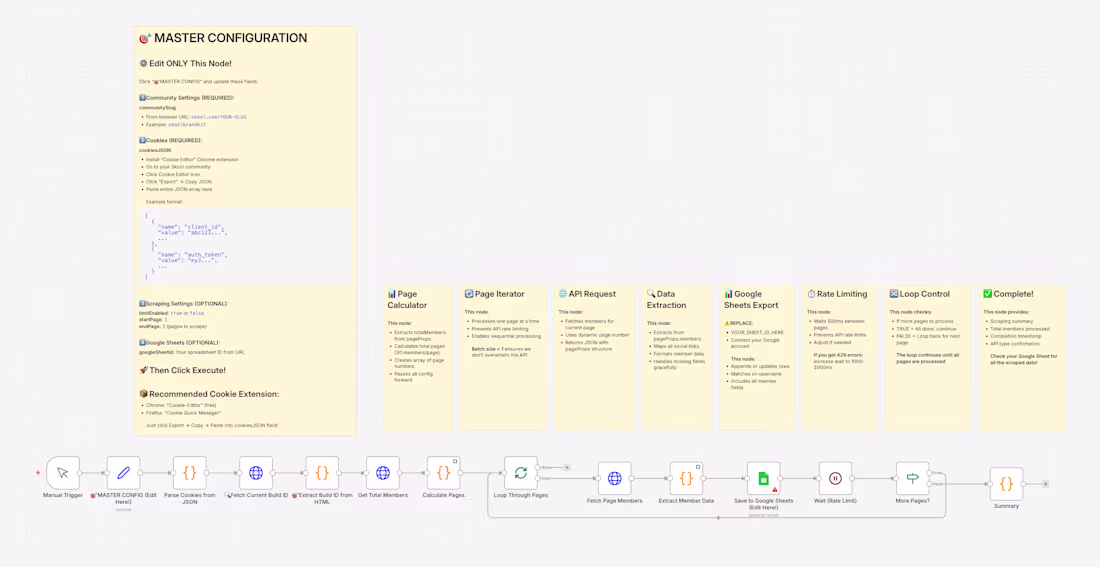Select the Page Iterator sticky note title

[494, 294]
